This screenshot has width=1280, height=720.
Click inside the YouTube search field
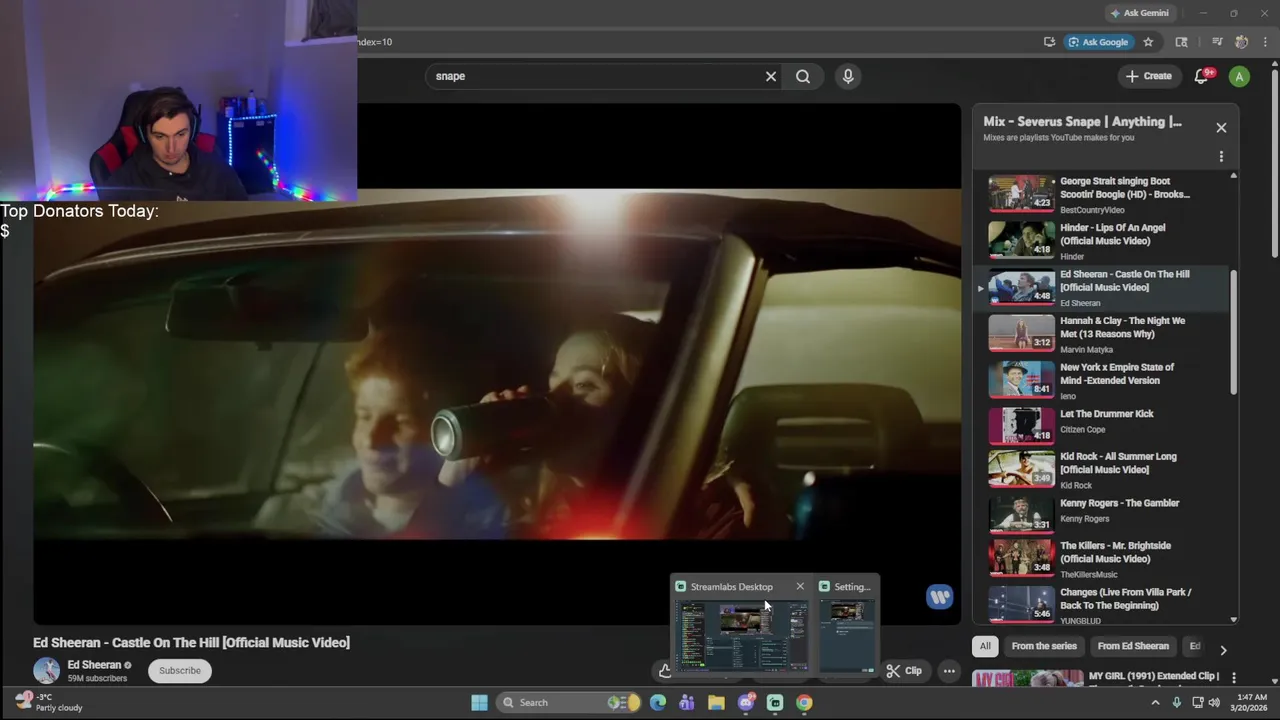coord(595,76)
